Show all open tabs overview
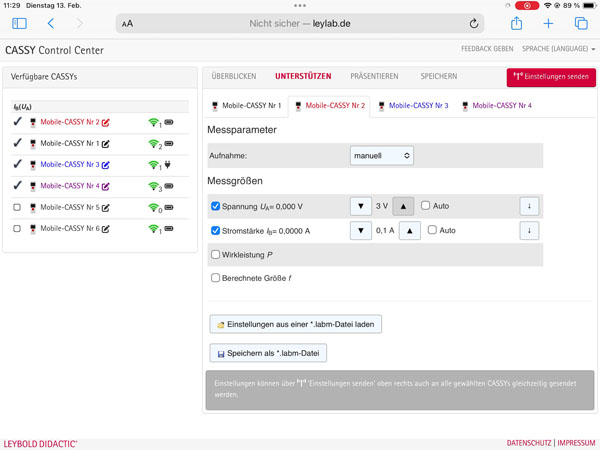 pyautogui.click(x=581, y=23)
